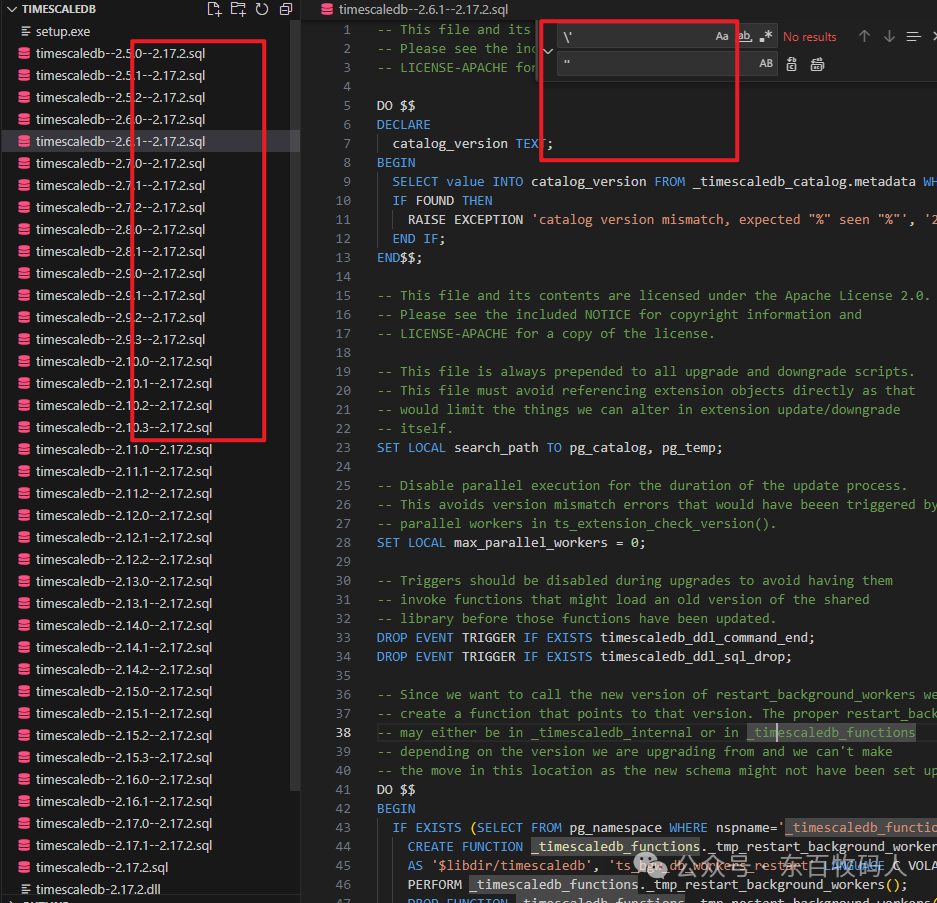The image size is (937, 903).
Task: Click the New Folder icon in Explorer
Action: click(x=238, y=9)
